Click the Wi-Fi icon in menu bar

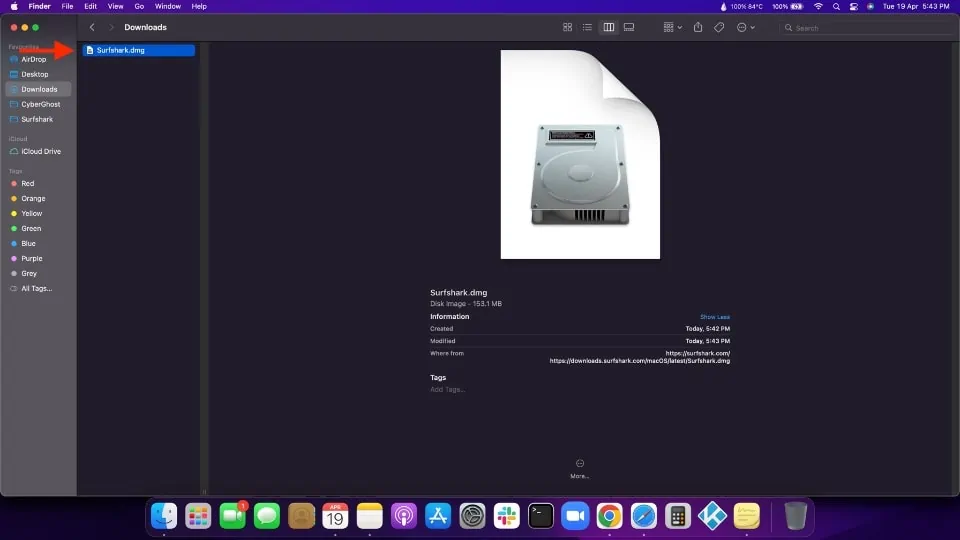pos(818,7)
